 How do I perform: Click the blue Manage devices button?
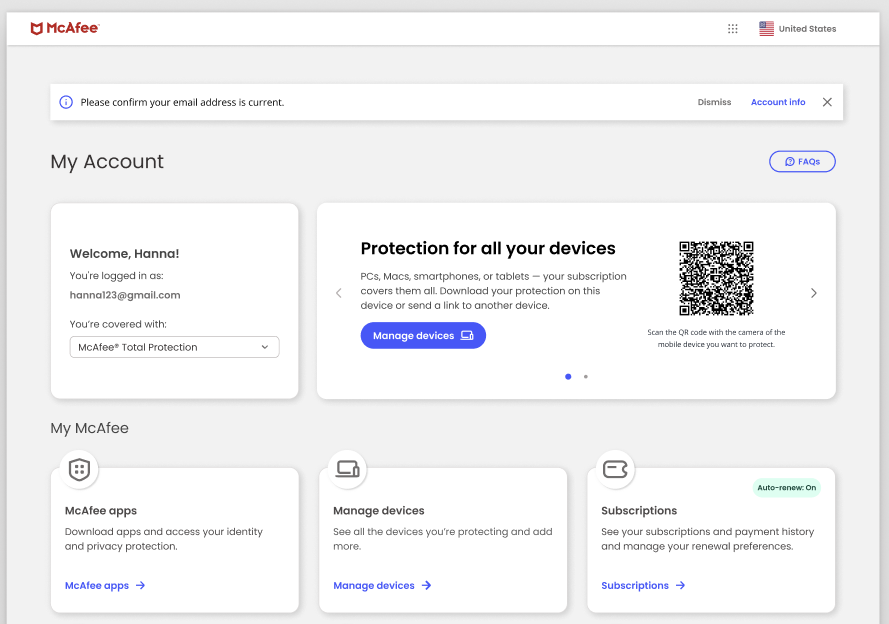[x=423, y=336]
